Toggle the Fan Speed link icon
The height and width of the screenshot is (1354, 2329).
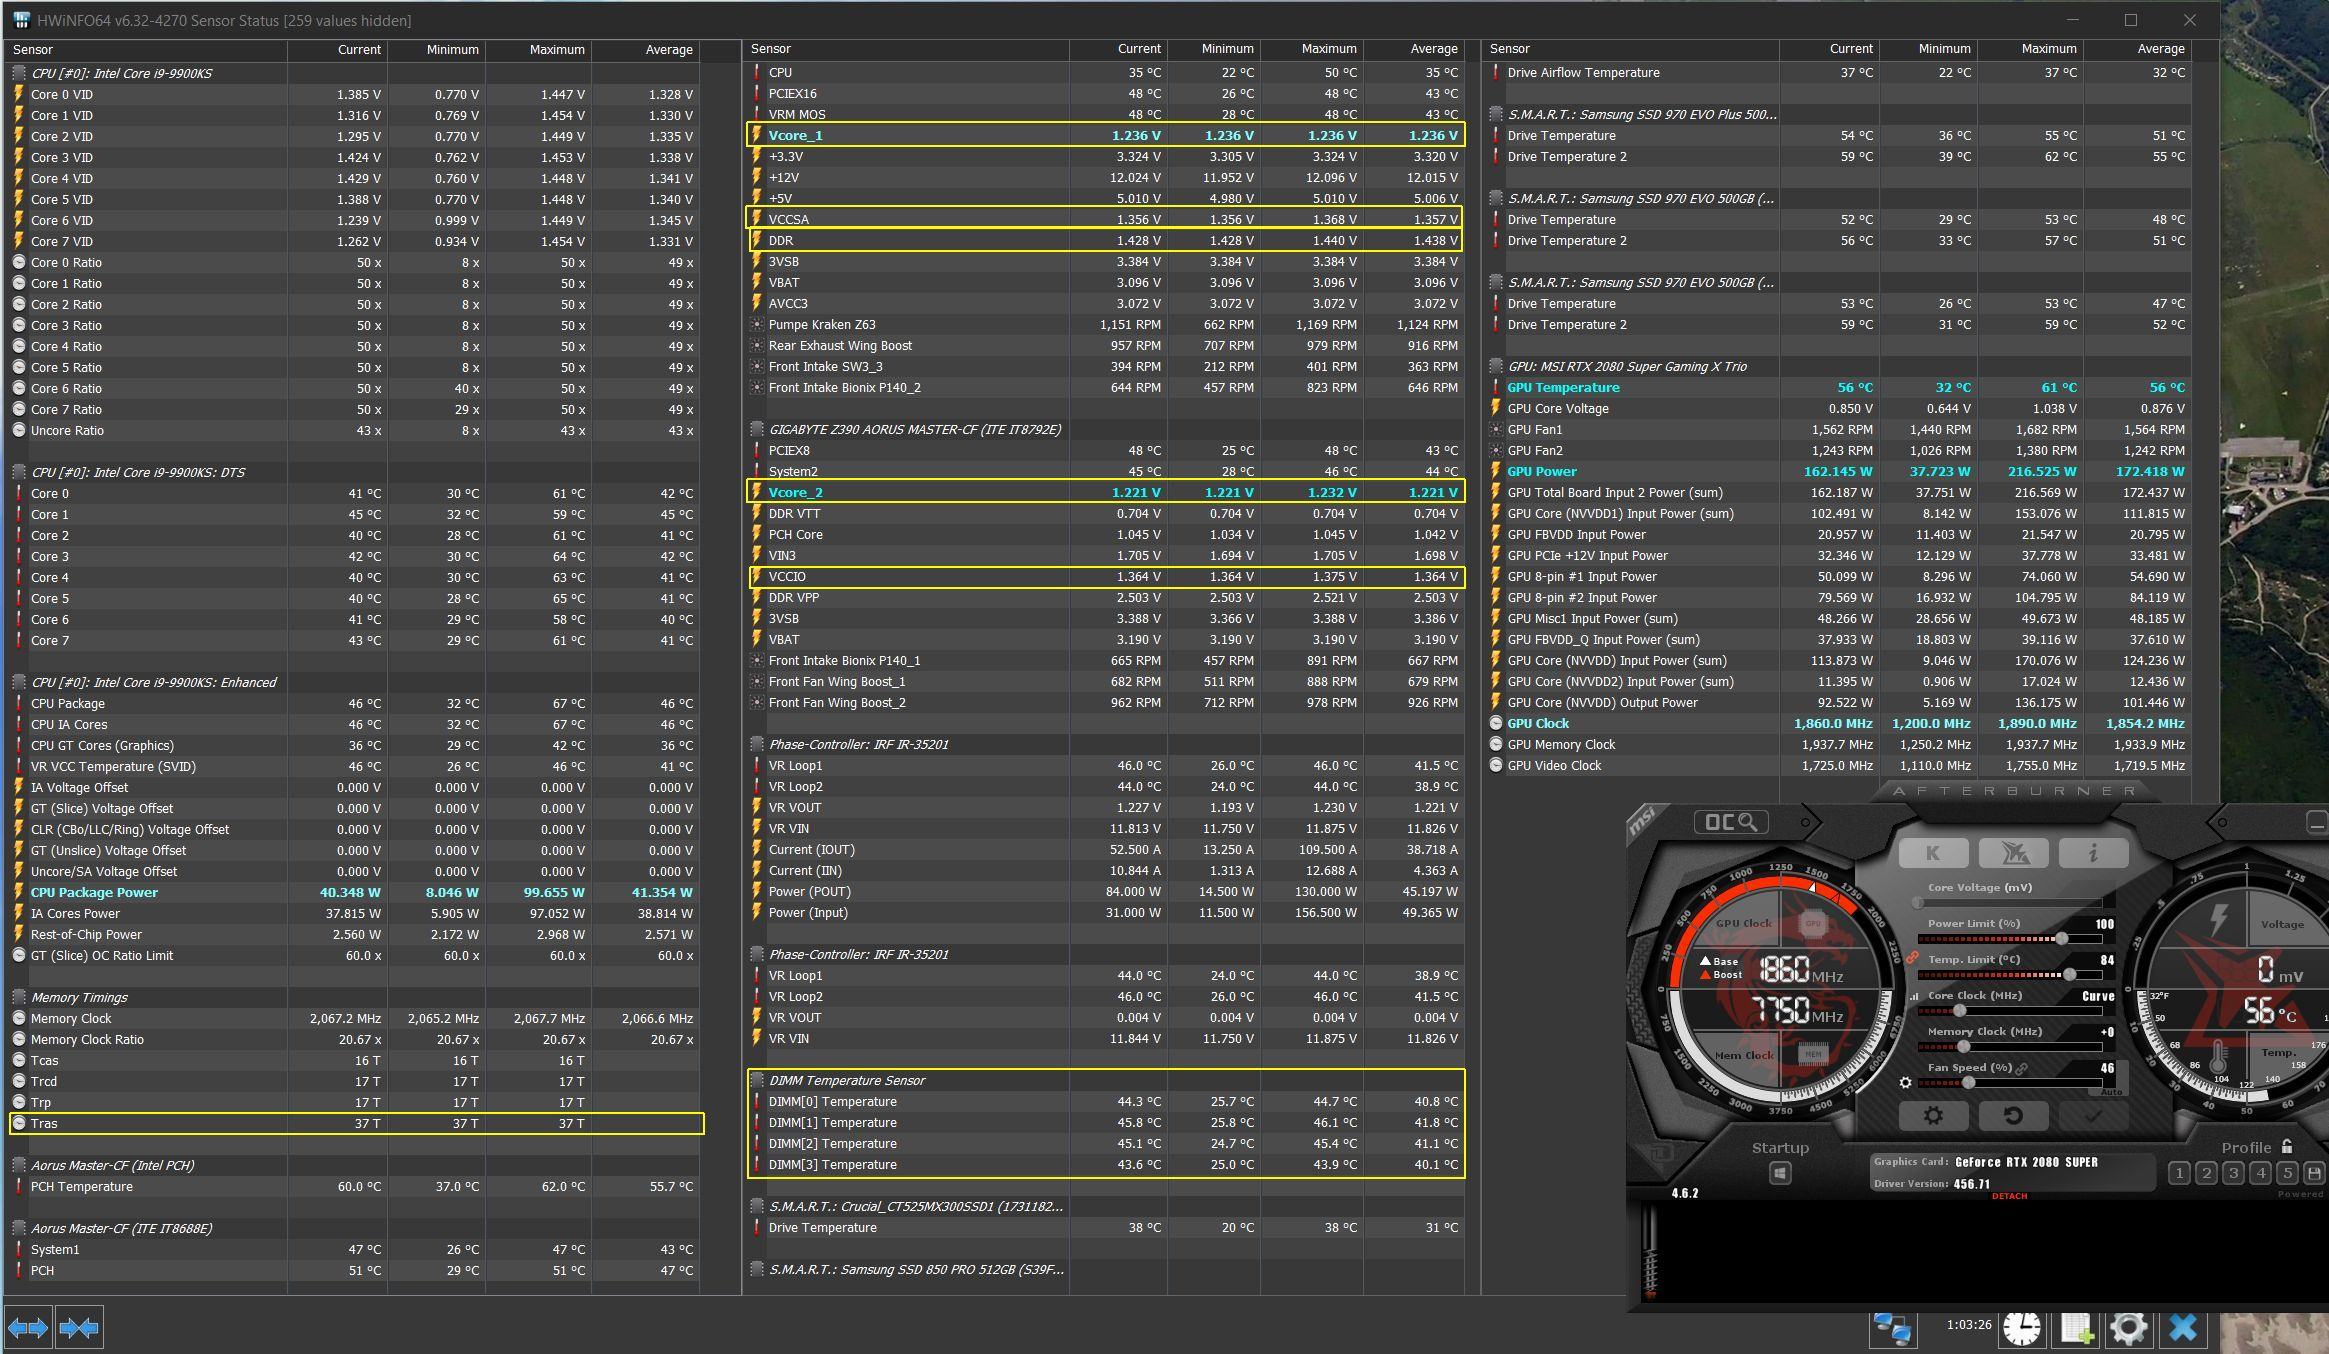tap(2021, 1069)
